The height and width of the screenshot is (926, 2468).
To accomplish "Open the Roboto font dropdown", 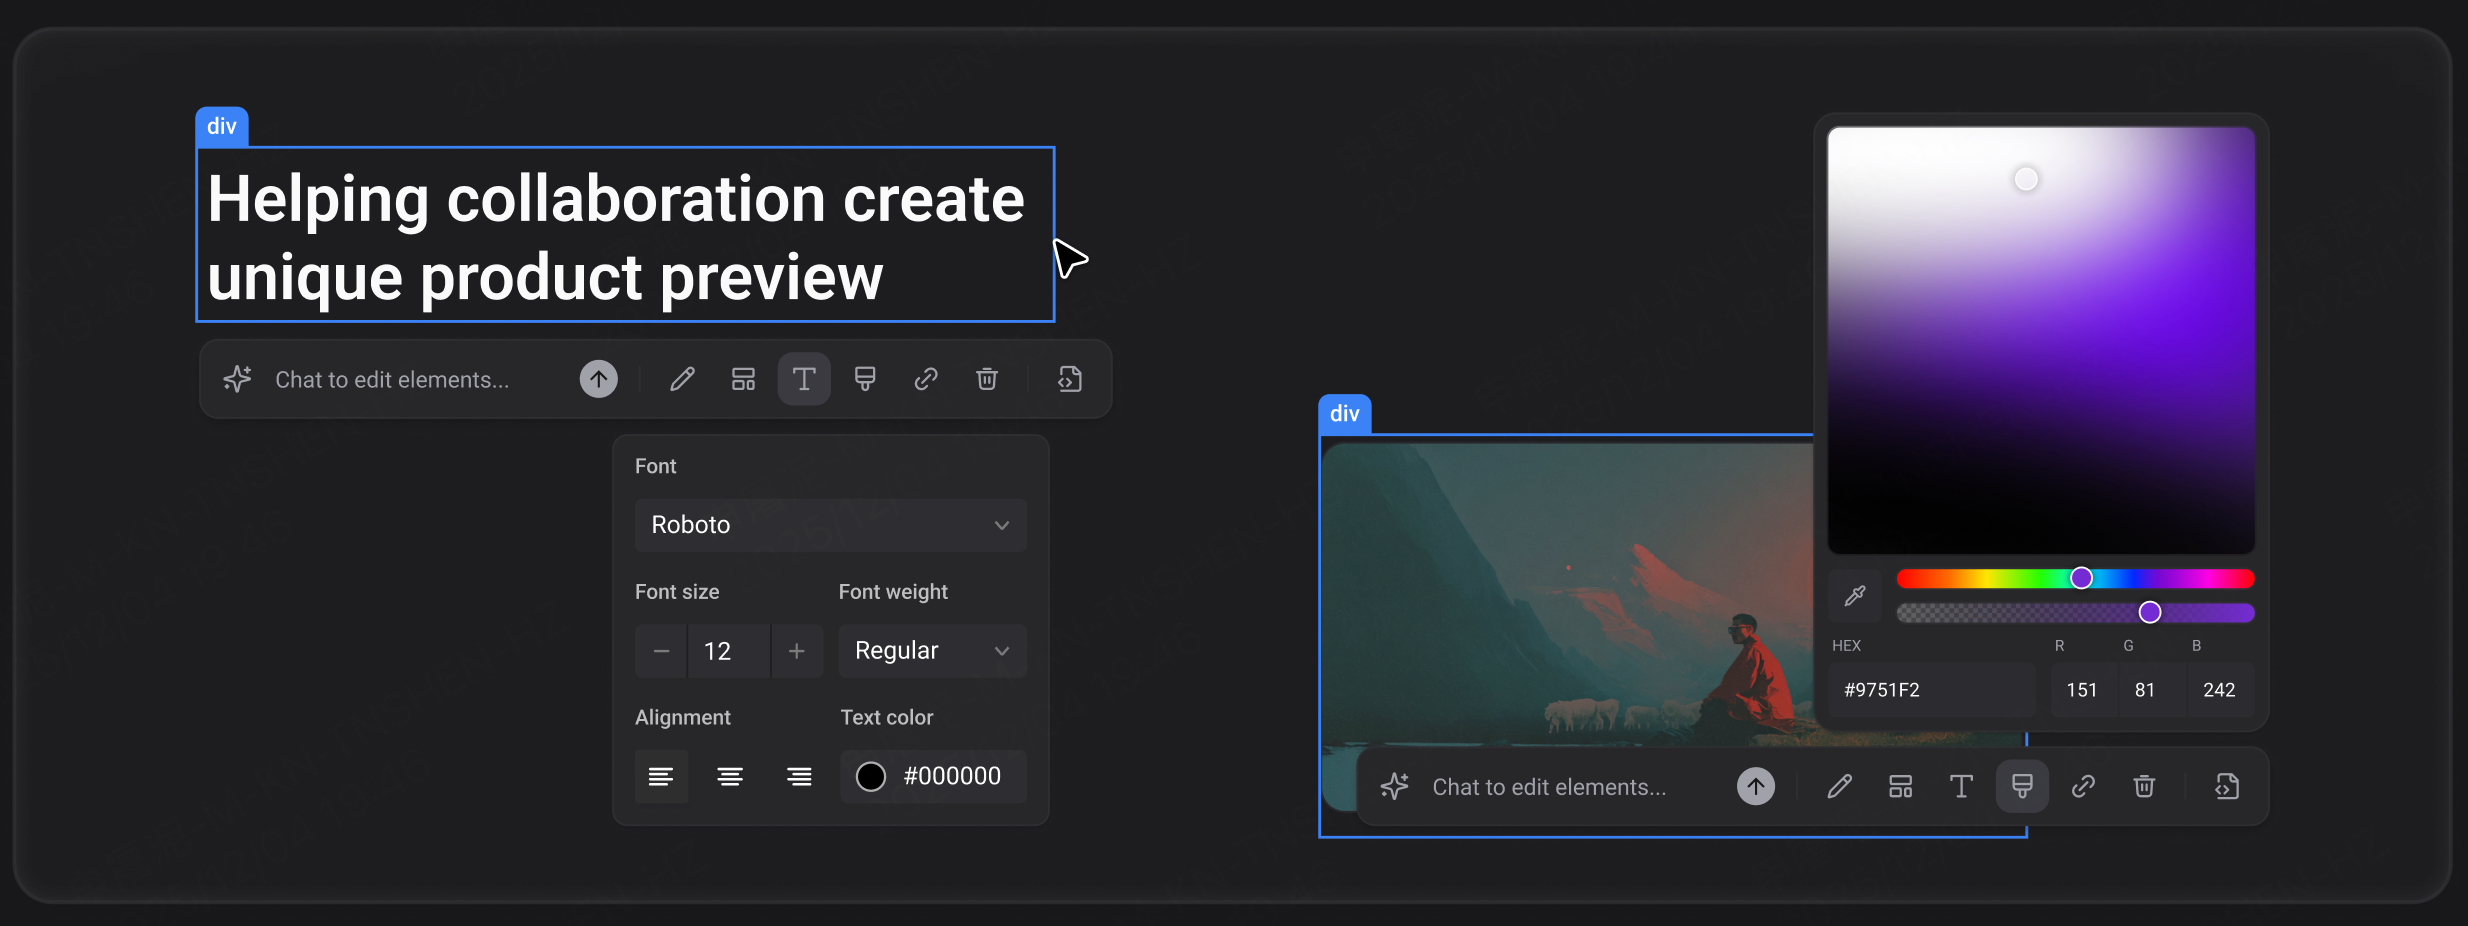I will [830, 525].
